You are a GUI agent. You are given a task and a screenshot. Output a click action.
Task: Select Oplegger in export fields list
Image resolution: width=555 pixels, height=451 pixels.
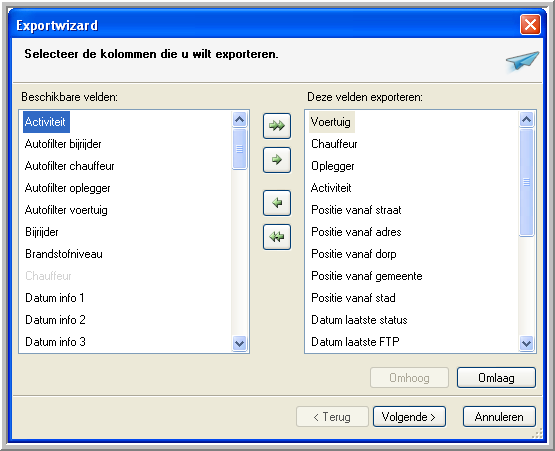(x=333, y=166)
